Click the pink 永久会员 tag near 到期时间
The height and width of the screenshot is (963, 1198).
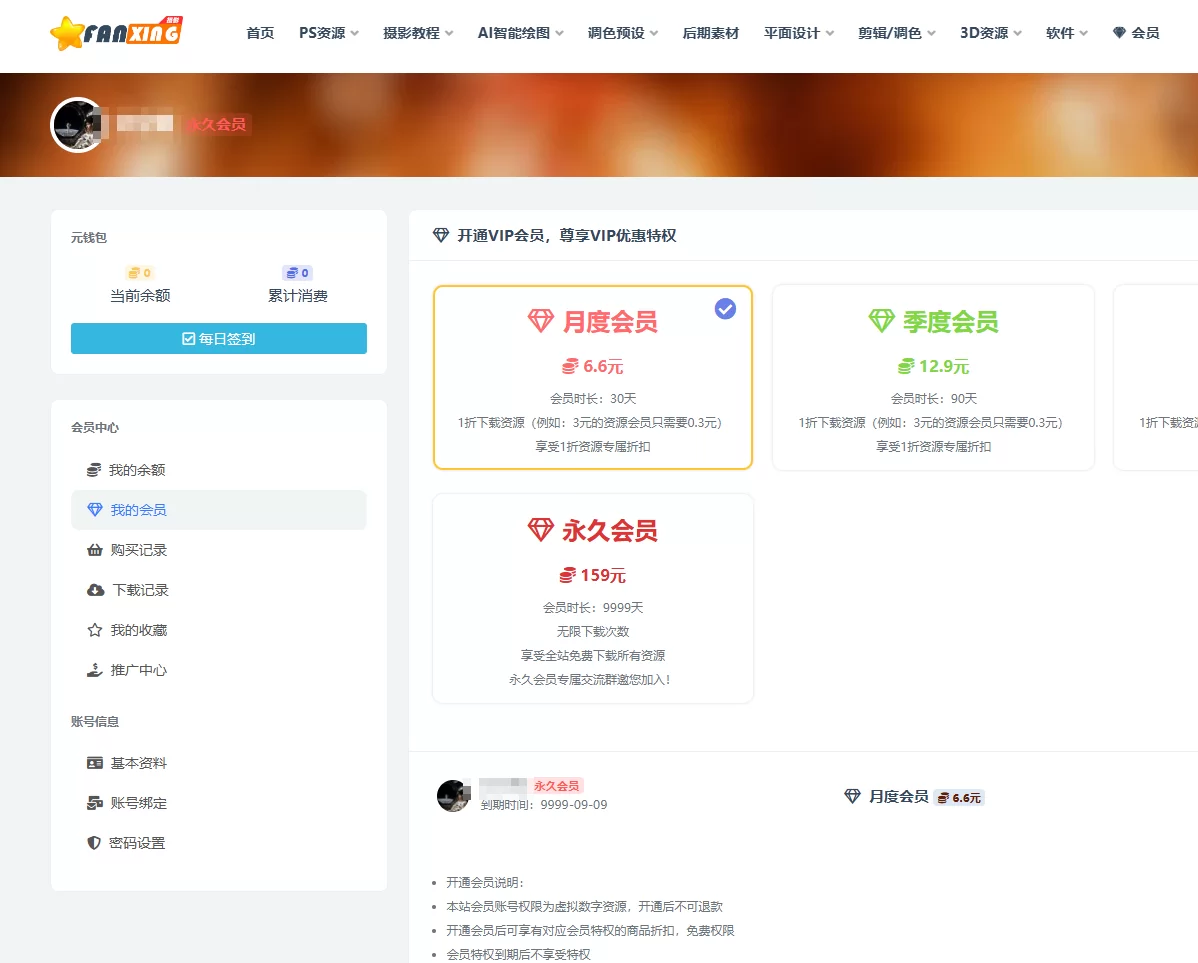click(x=556, y=786)
